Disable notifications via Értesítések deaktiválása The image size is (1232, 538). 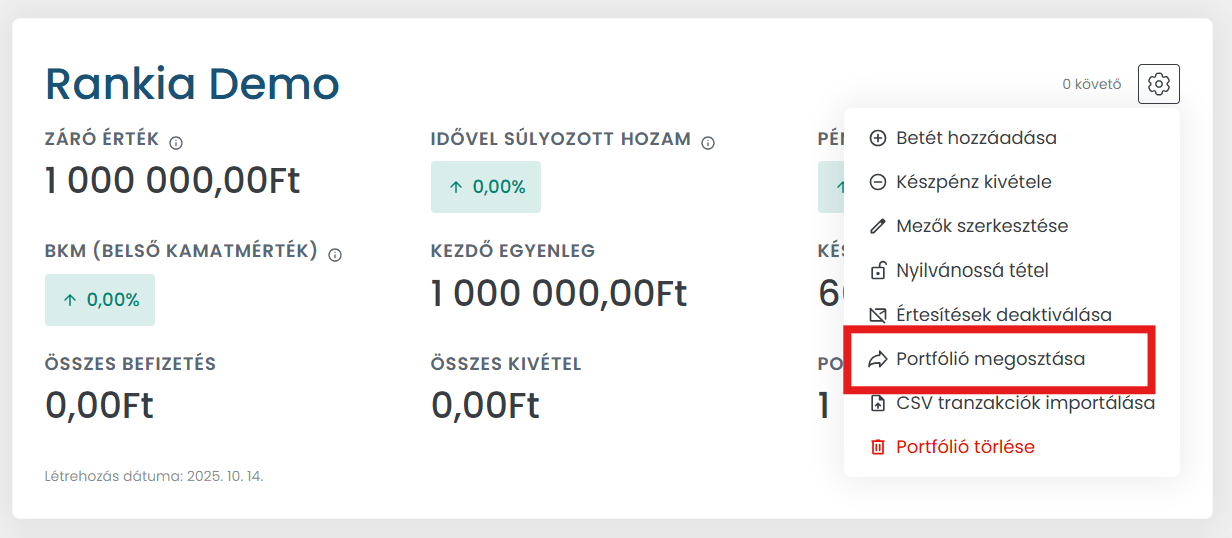pos(1003,315)
